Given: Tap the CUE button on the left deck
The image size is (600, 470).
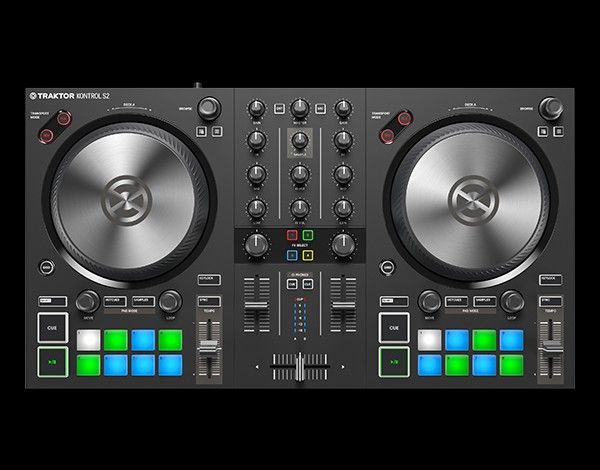Looking at the screenshot, I should (x=53, y=328).
